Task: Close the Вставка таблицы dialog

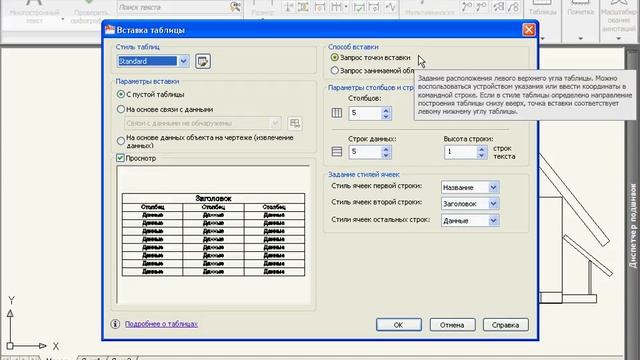Action: [529, 30]
